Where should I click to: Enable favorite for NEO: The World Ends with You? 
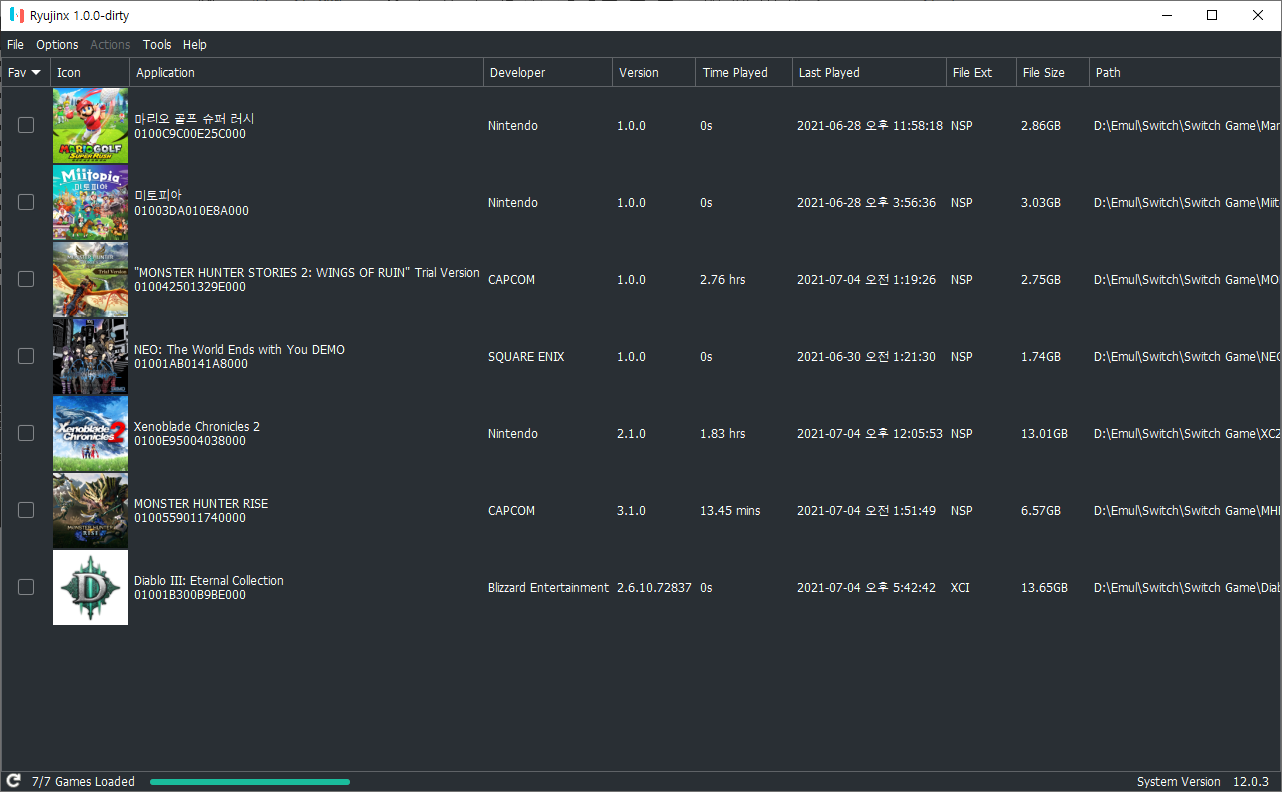[26, 356]
